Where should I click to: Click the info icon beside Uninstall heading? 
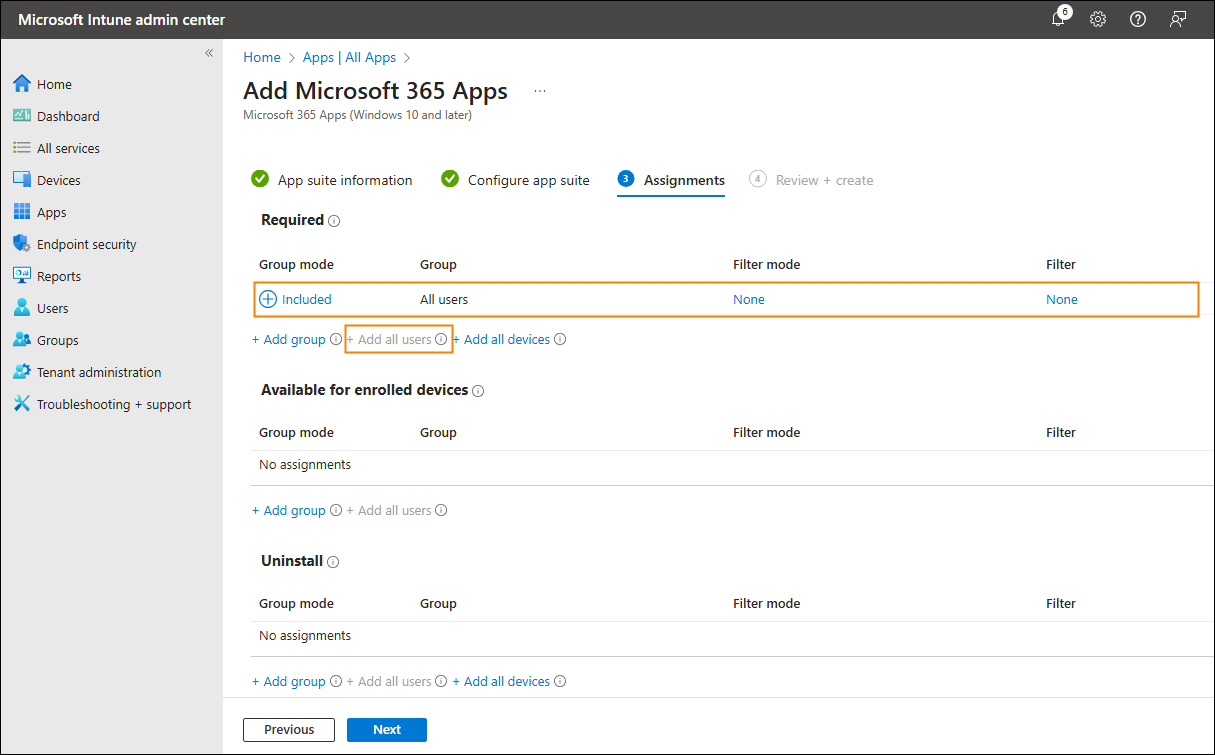(333, 562)
